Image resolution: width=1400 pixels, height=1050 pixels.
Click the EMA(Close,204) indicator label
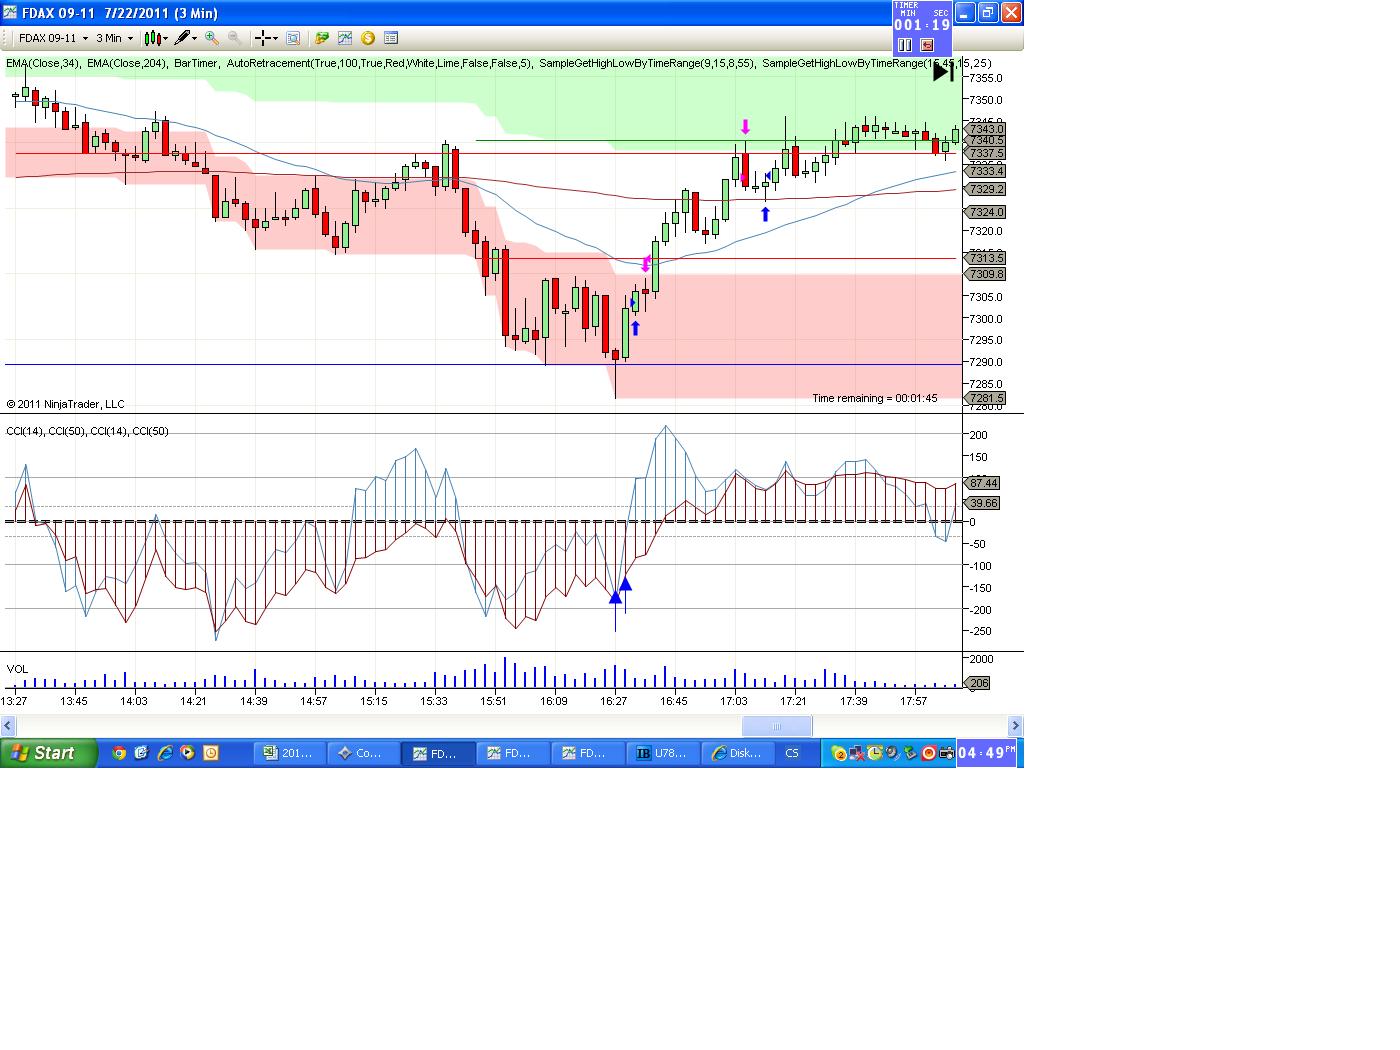[x=127, y=63]
